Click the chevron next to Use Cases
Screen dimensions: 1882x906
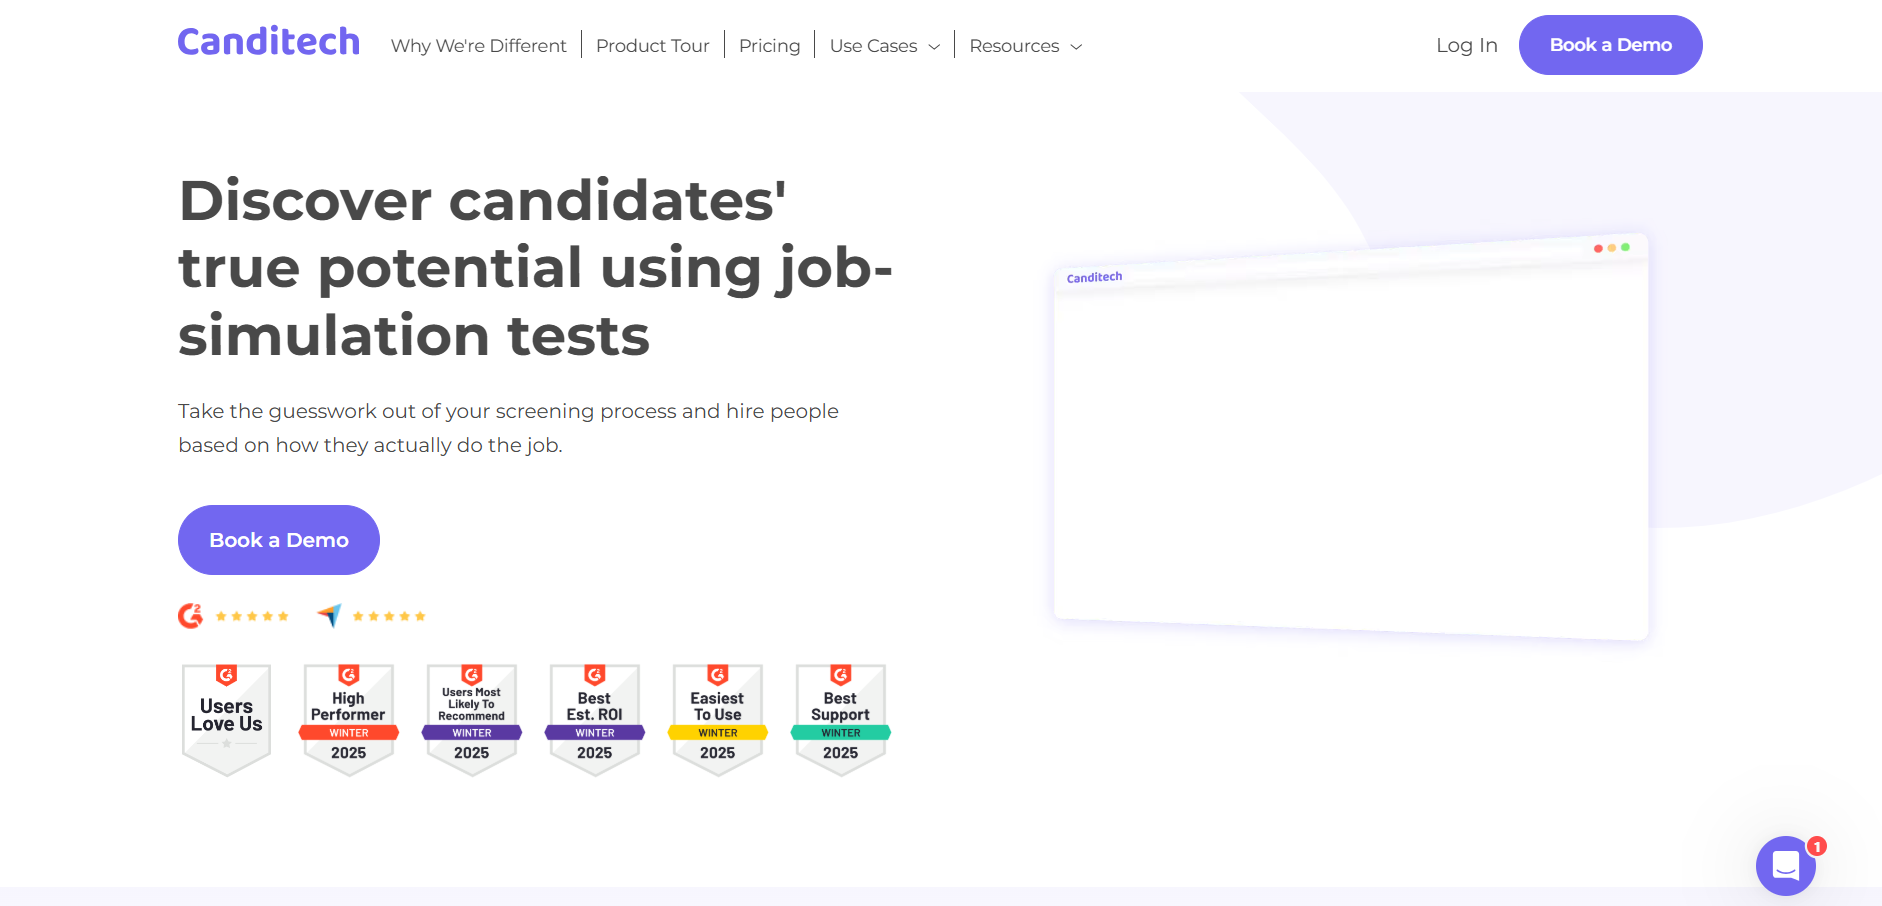pos(934,47)
